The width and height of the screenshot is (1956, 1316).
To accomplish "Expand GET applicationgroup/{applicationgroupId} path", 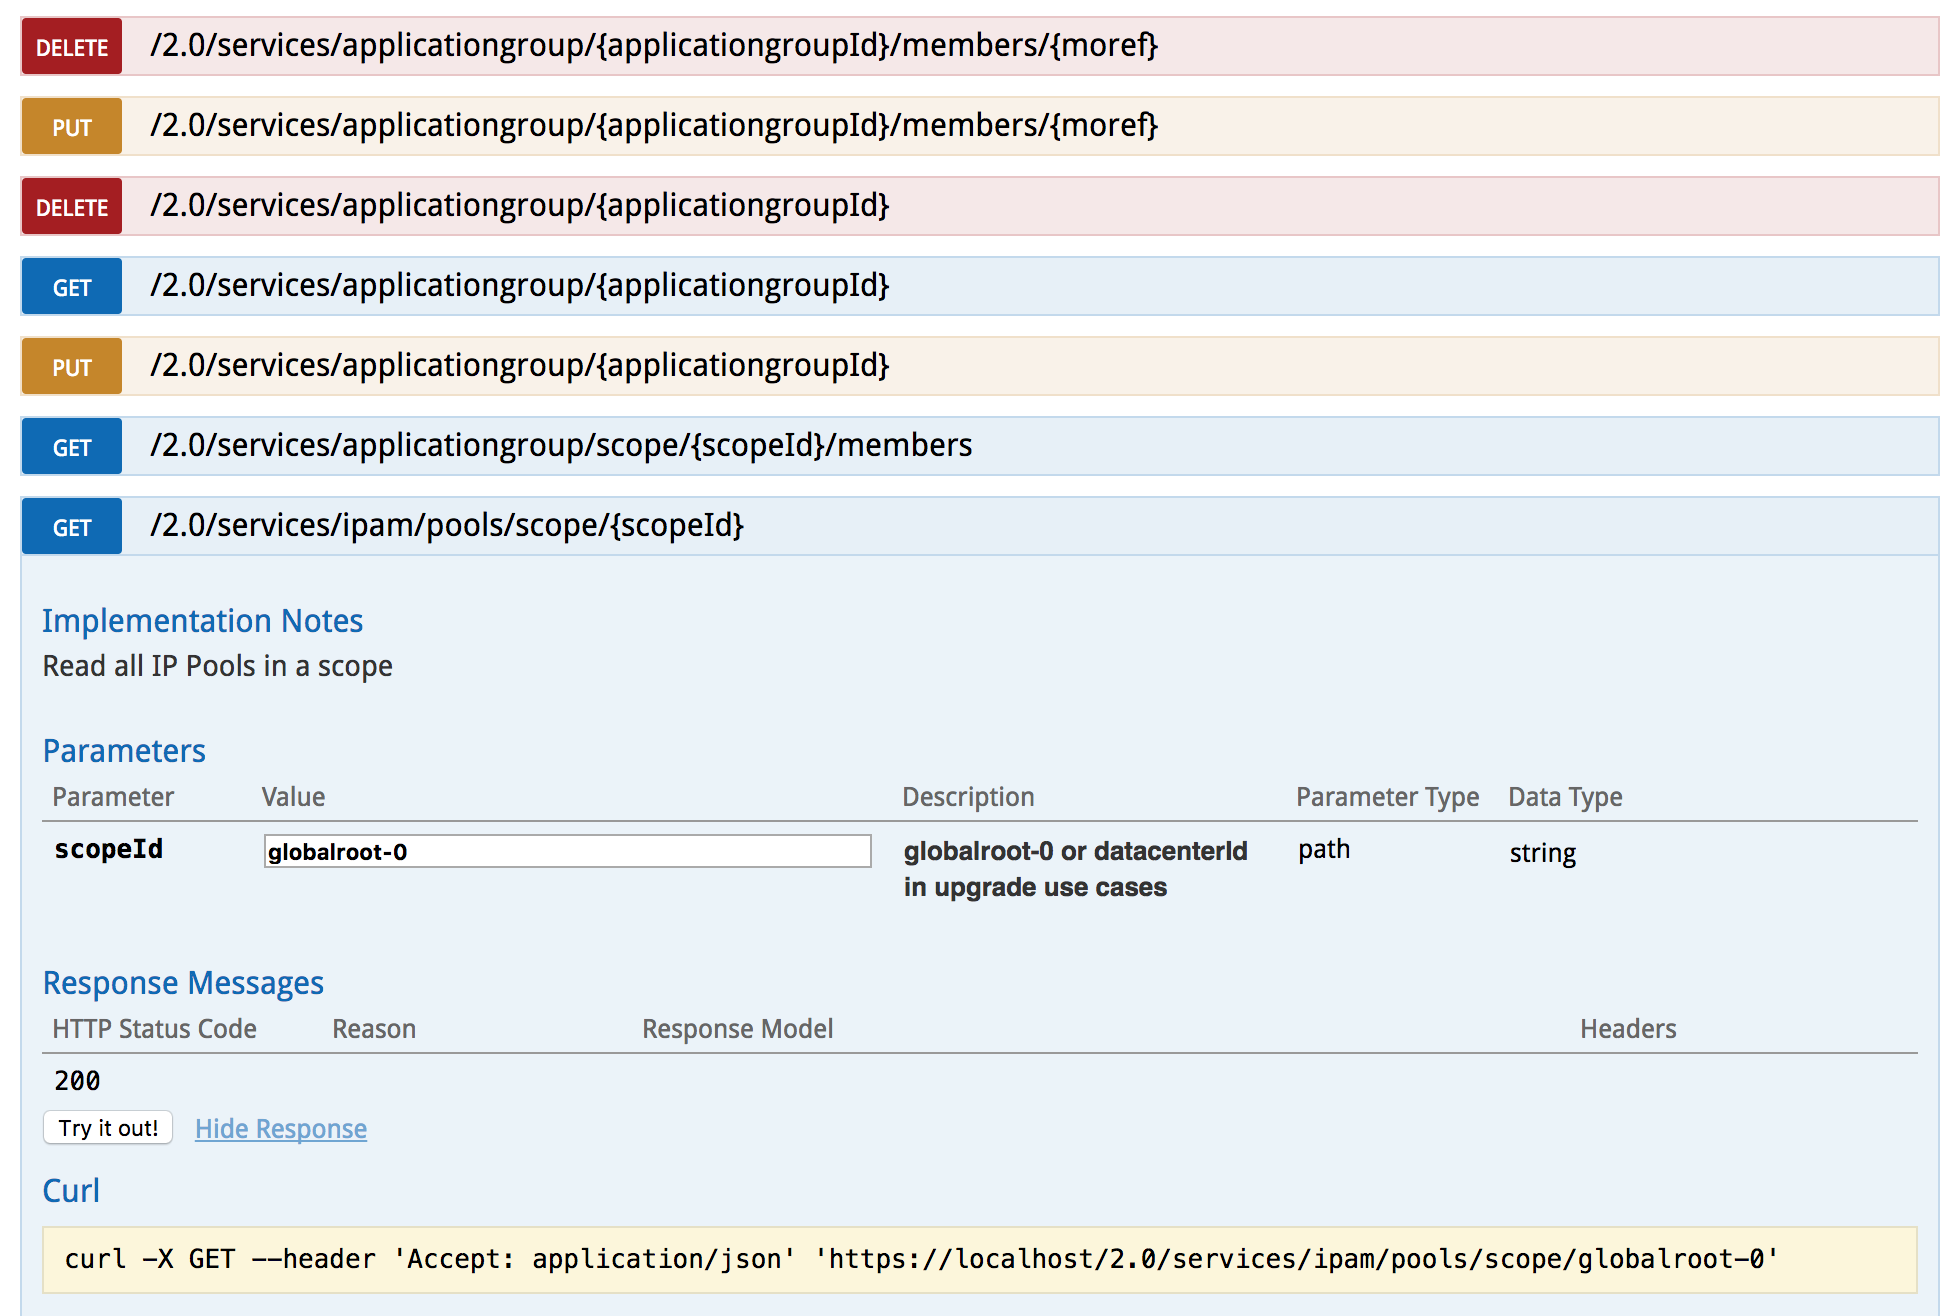I will pyautogui.click(x=519, y=286).
